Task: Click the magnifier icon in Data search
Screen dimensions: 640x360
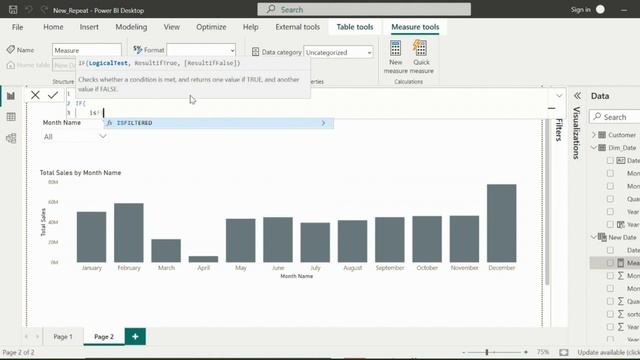Action: click(x=597, y=117)
